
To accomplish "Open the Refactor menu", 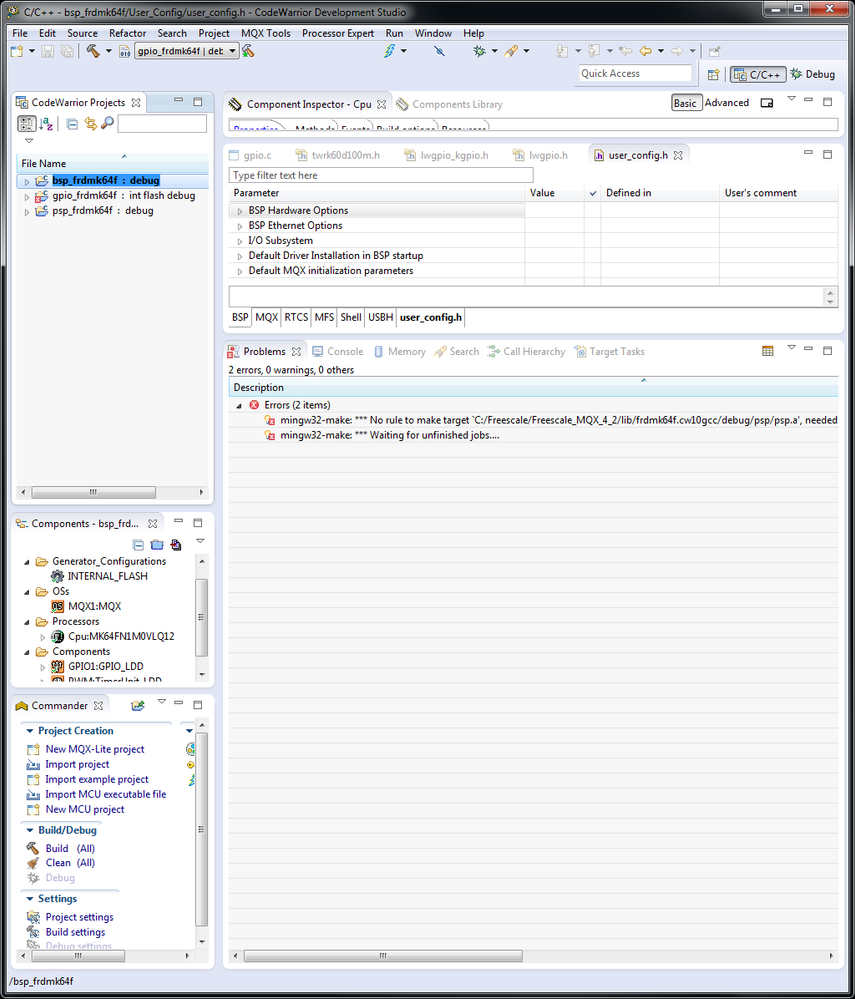I will click(x=127, y=33).
